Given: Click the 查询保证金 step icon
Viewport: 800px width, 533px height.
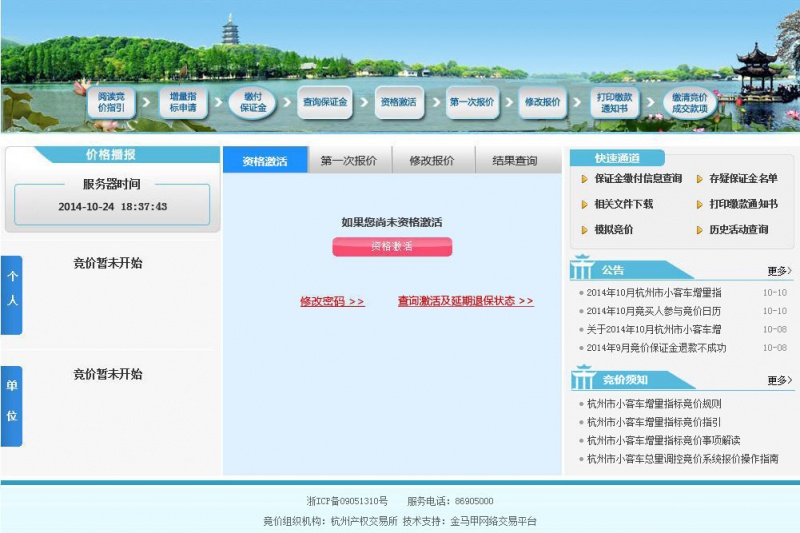Looking at the screenshot, I should (325, 102).
